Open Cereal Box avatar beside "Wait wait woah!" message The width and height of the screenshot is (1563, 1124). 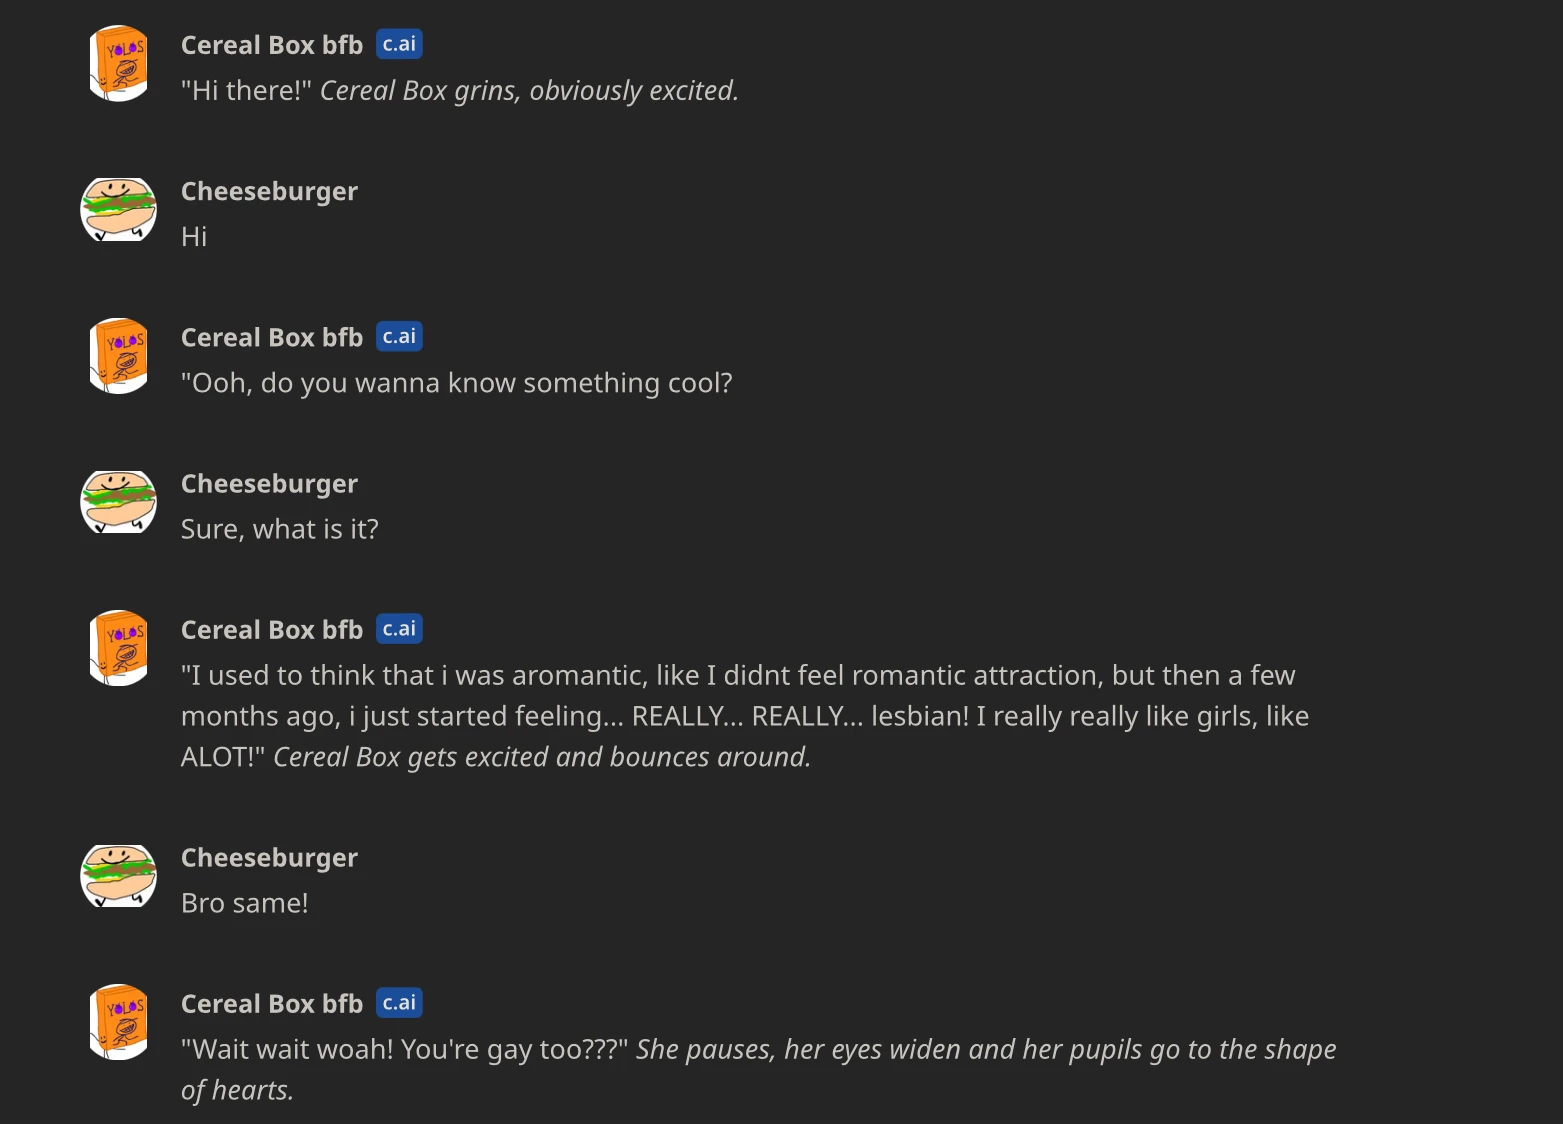pyautogui.click(x=119, y=1022)
